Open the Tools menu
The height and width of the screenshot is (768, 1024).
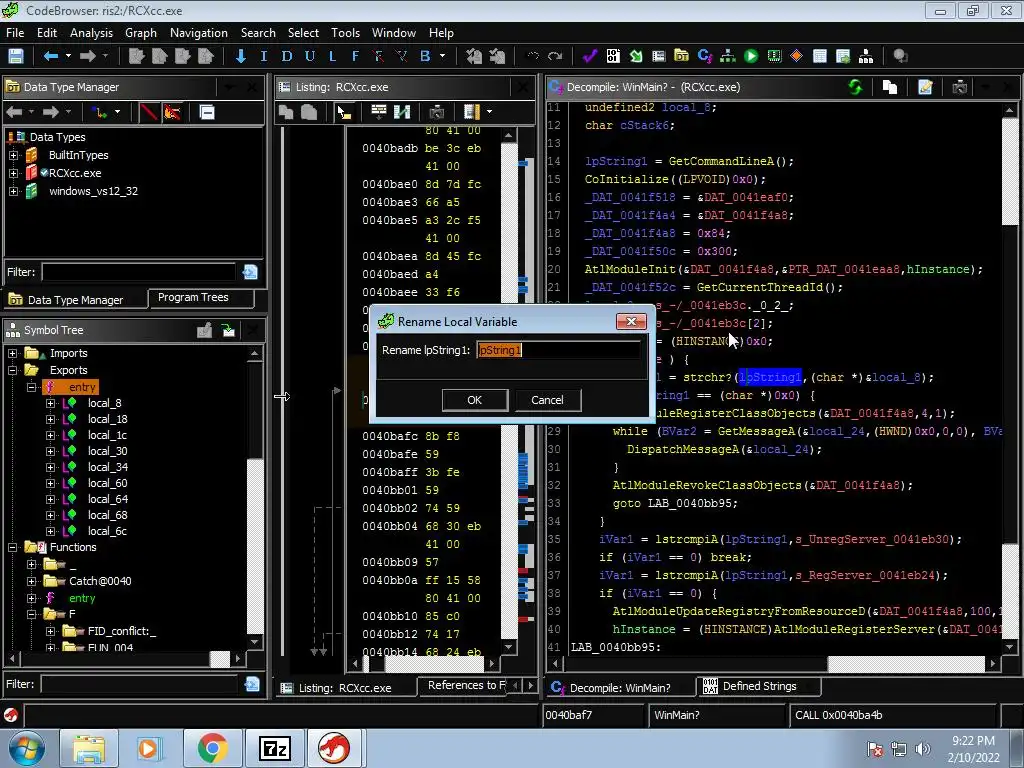345,33
